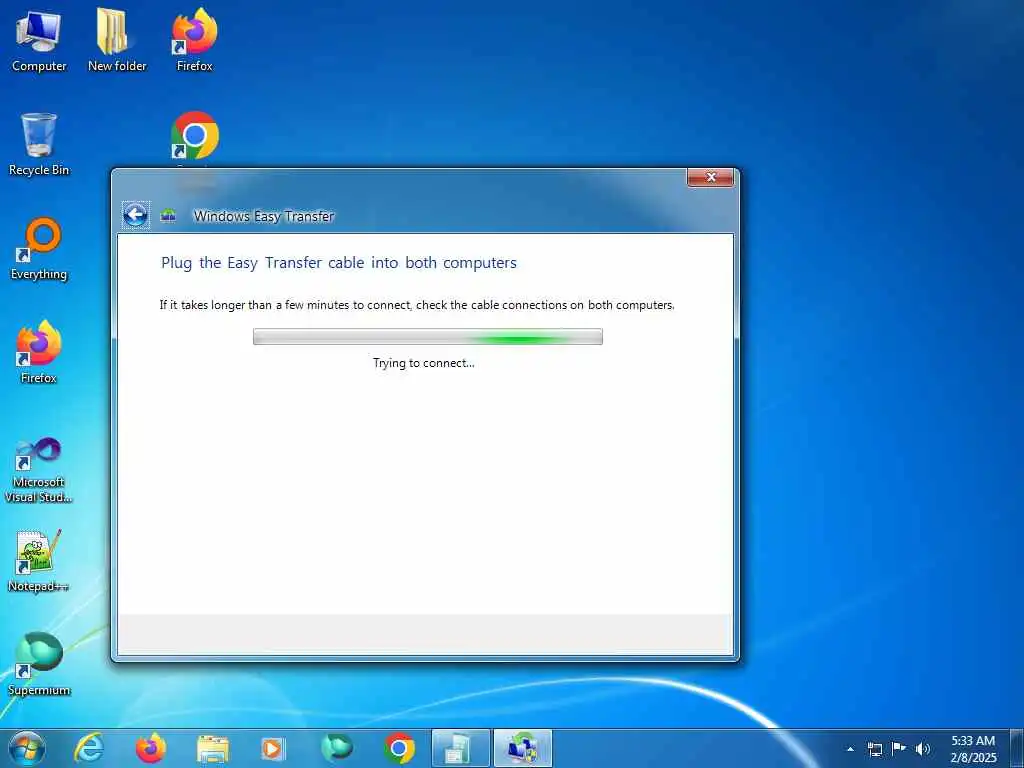Select the Everything search shortcut
Viewport: 1024px width, 768px height.
(39, 249)
